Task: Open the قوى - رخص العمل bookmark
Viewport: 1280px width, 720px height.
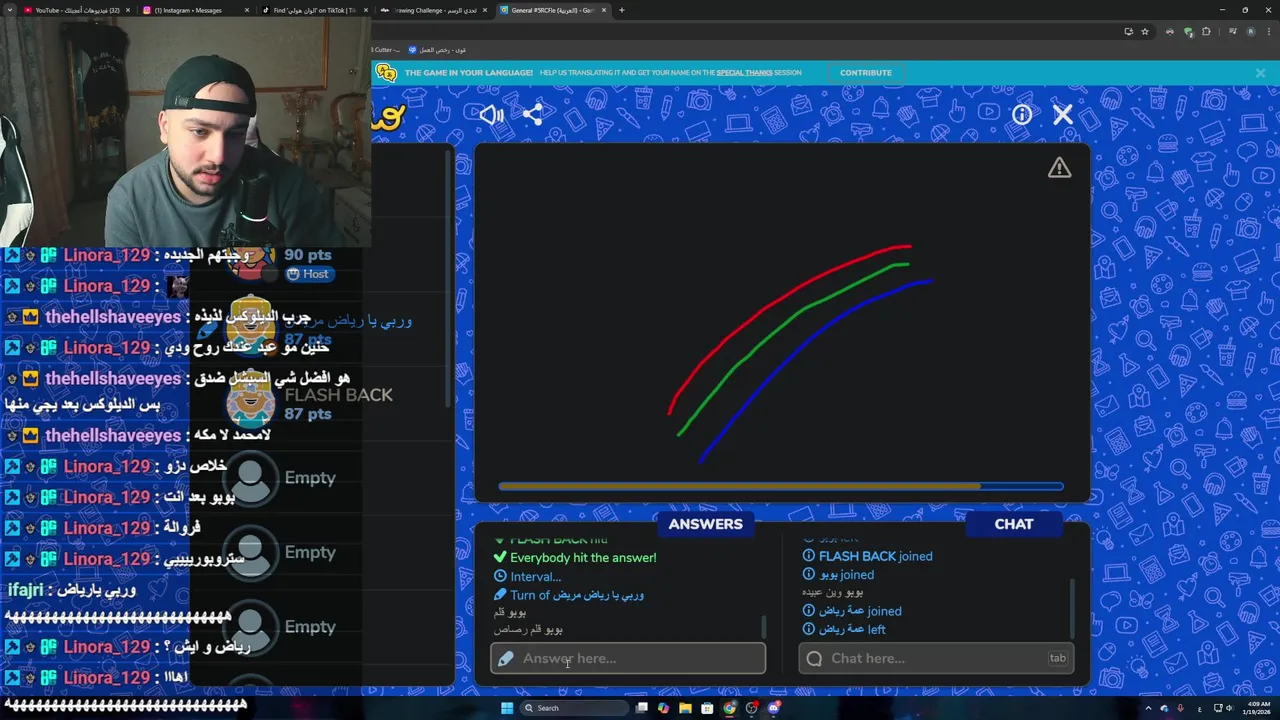Action: [x=436, y=50]
